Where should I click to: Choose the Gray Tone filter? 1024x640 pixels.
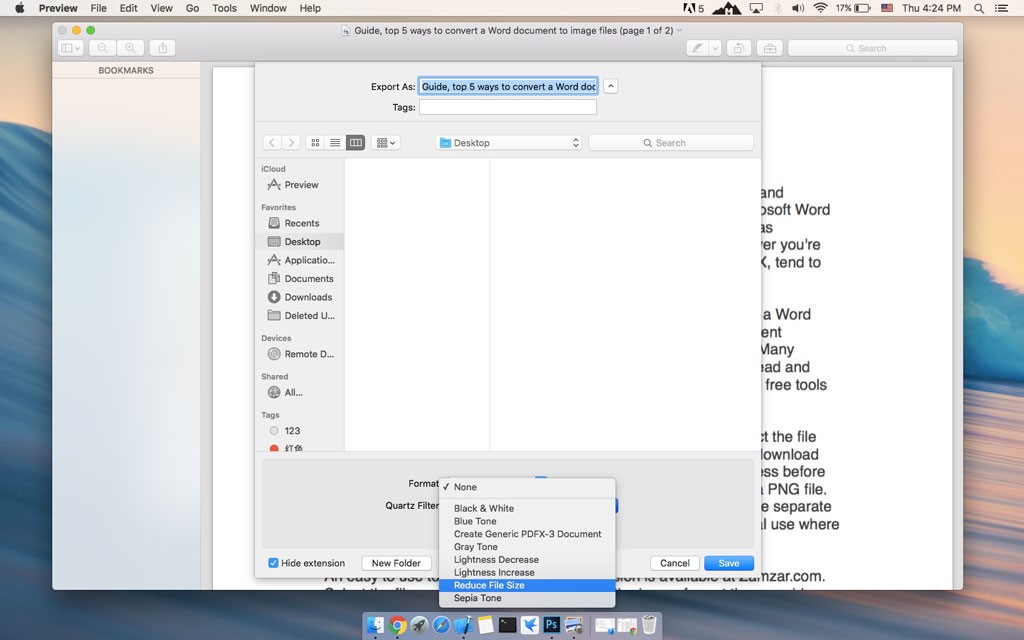[527, 547]
